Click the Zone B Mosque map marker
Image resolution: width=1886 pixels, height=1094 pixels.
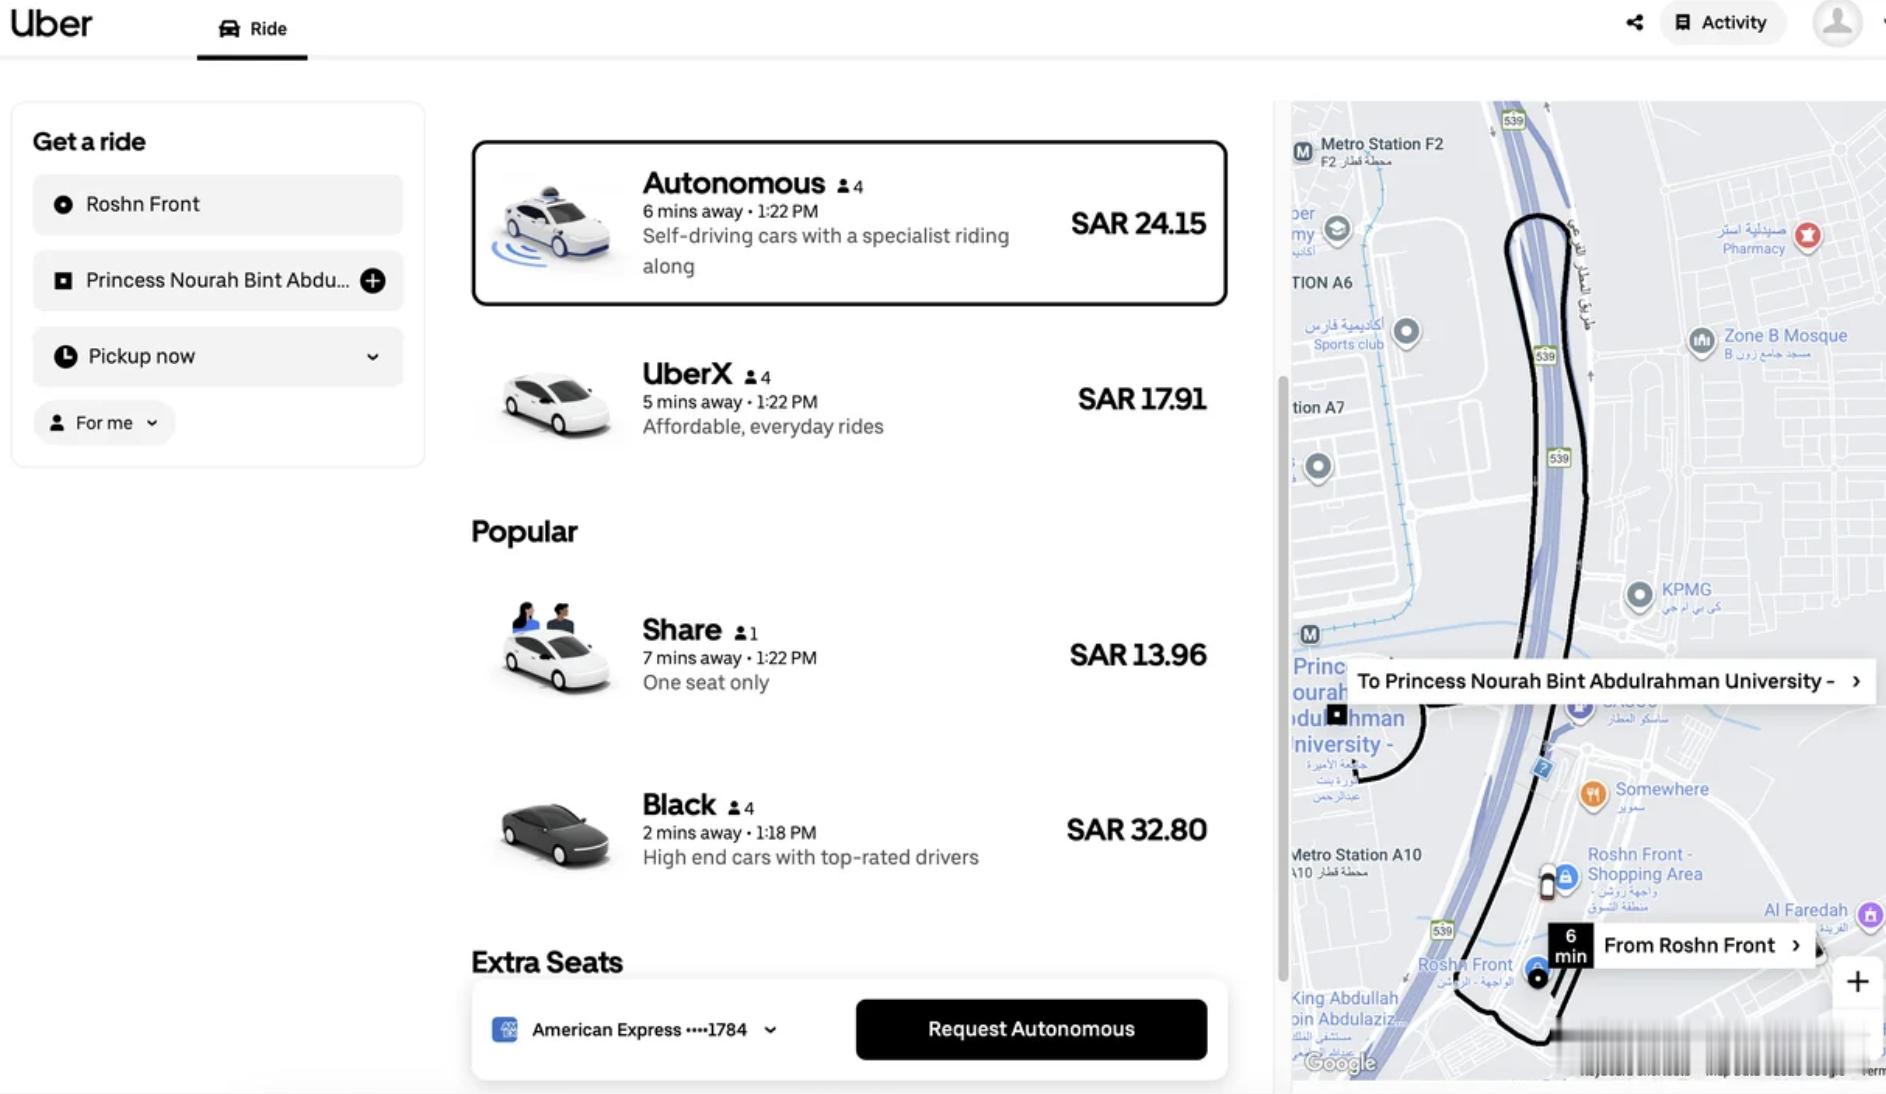[1703, 337]
